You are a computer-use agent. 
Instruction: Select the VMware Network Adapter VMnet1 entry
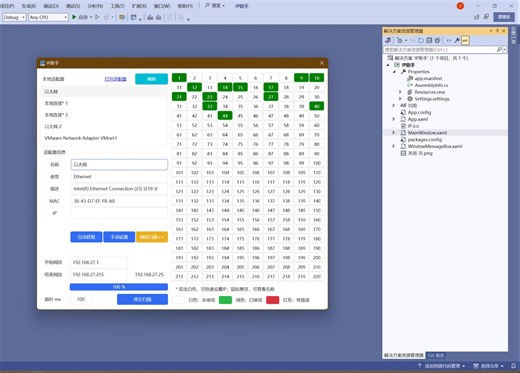tap(104, 138)
